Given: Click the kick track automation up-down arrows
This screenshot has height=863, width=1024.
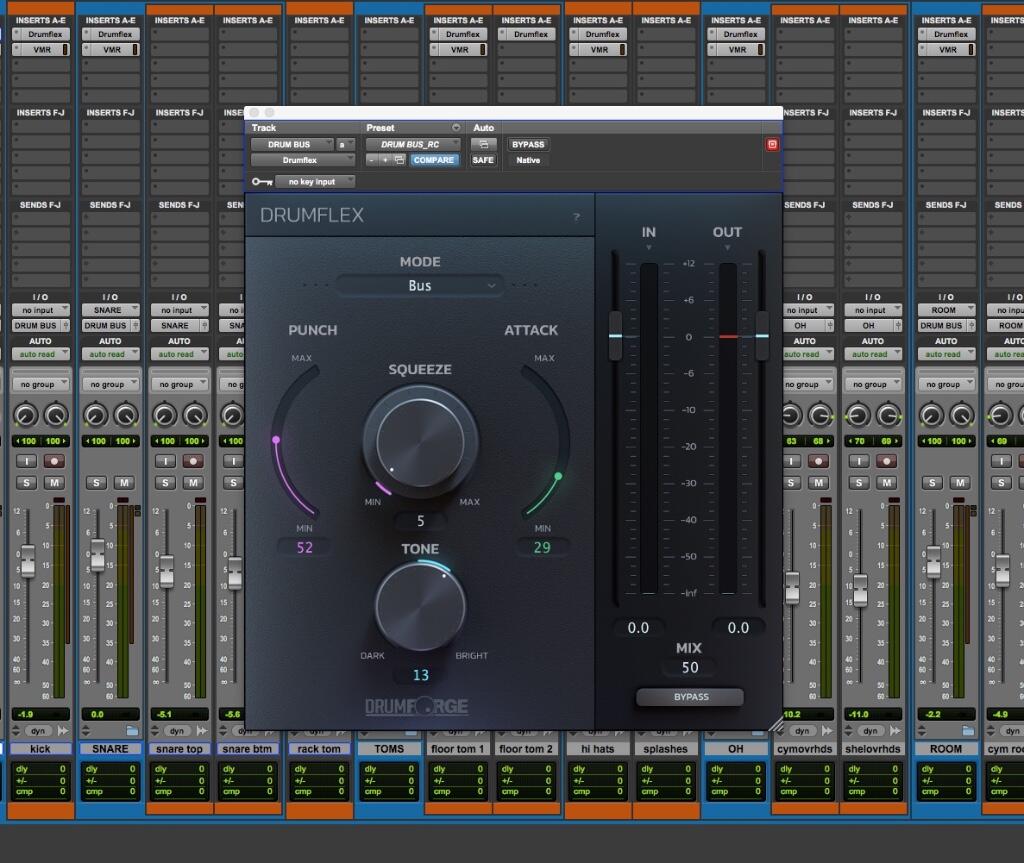Looking at the screenshot, I should tap(16, 730).
